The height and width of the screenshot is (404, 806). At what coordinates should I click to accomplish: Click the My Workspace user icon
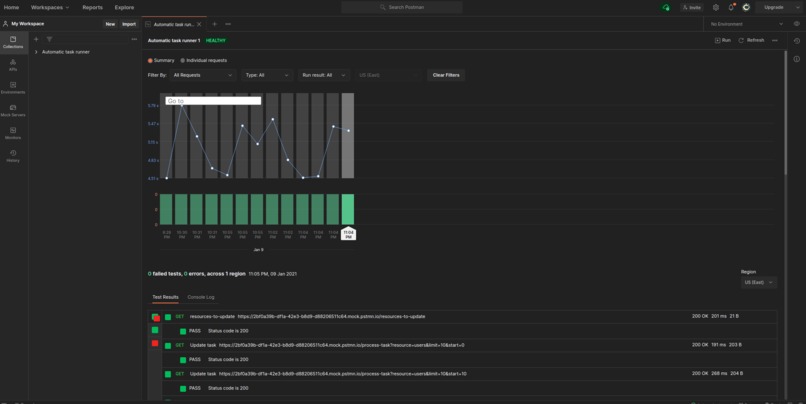(6, 24)
